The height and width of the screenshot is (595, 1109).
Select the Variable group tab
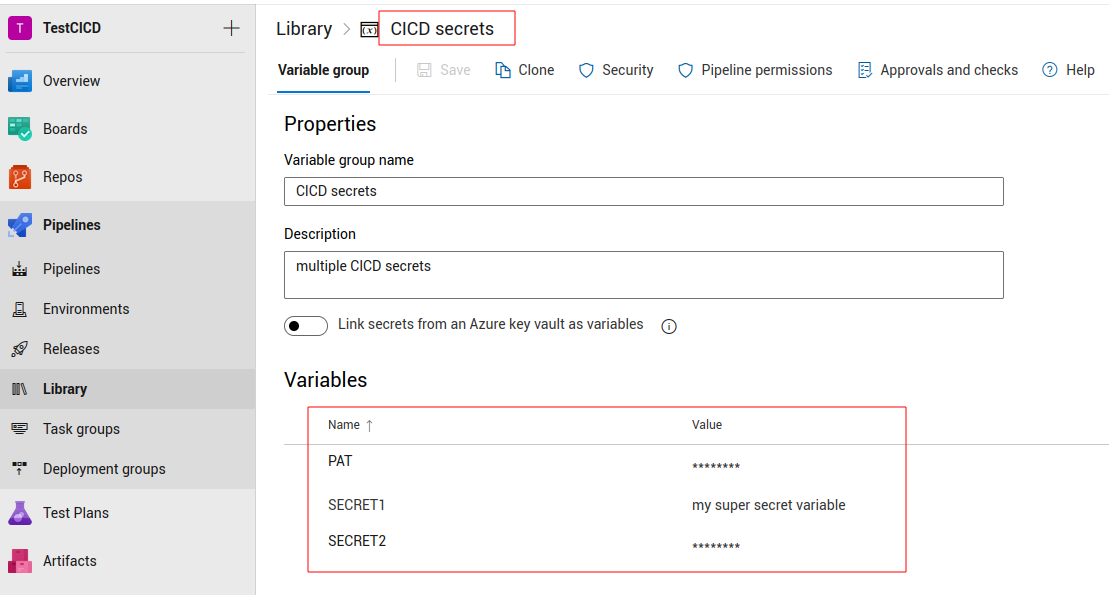(x=323, y=70)
